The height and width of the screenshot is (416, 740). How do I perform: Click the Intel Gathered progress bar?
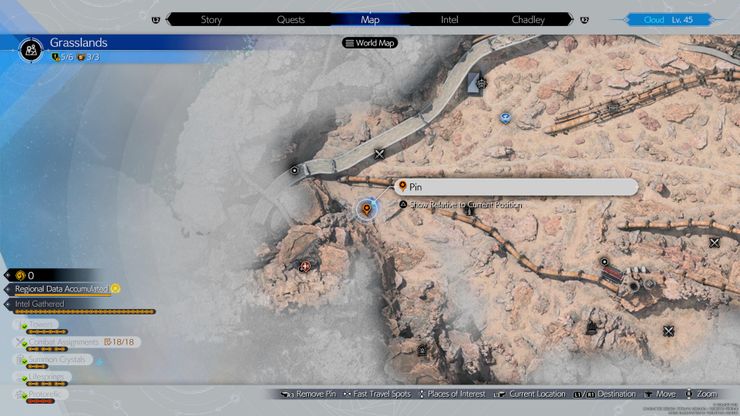pyautogui.click(x=84, y=312)
